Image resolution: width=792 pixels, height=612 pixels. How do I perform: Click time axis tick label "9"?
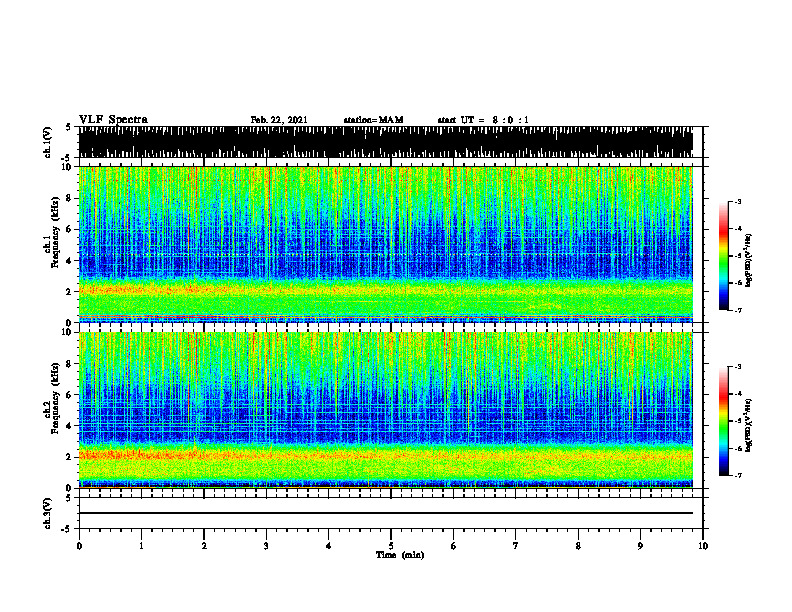640,546
